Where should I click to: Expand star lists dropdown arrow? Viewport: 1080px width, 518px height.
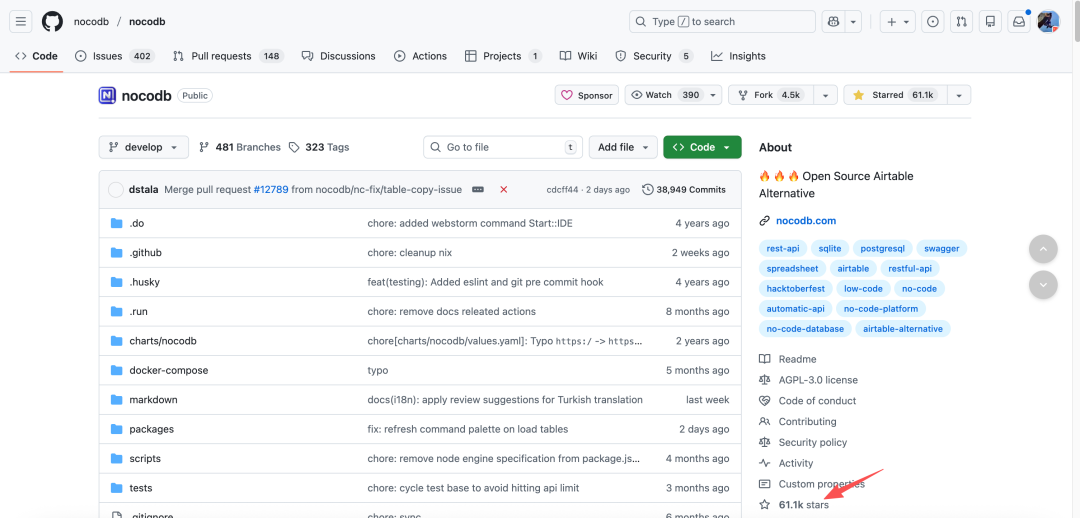[959, 95]
